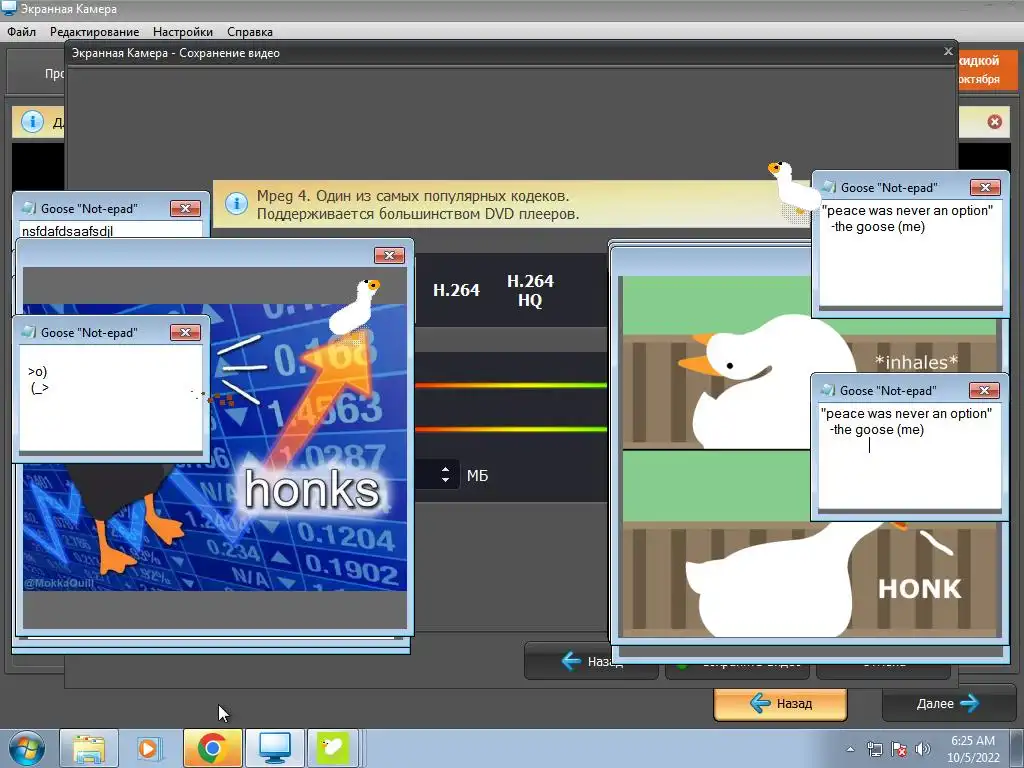The image size is (1024, 768).
Task: Close the lower-right Goose Not-epad window
Action: tap(984, 391)
